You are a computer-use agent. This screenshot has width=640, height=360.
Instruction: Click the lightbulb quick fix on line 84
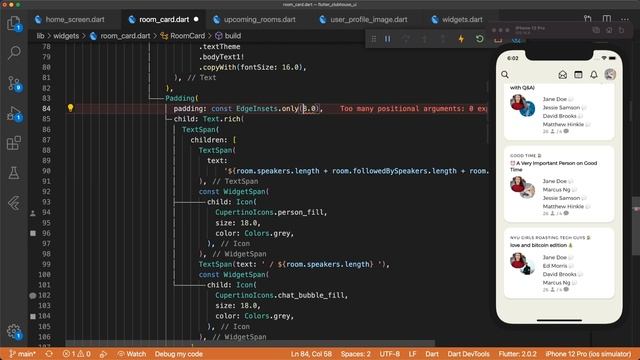[70, 108]
